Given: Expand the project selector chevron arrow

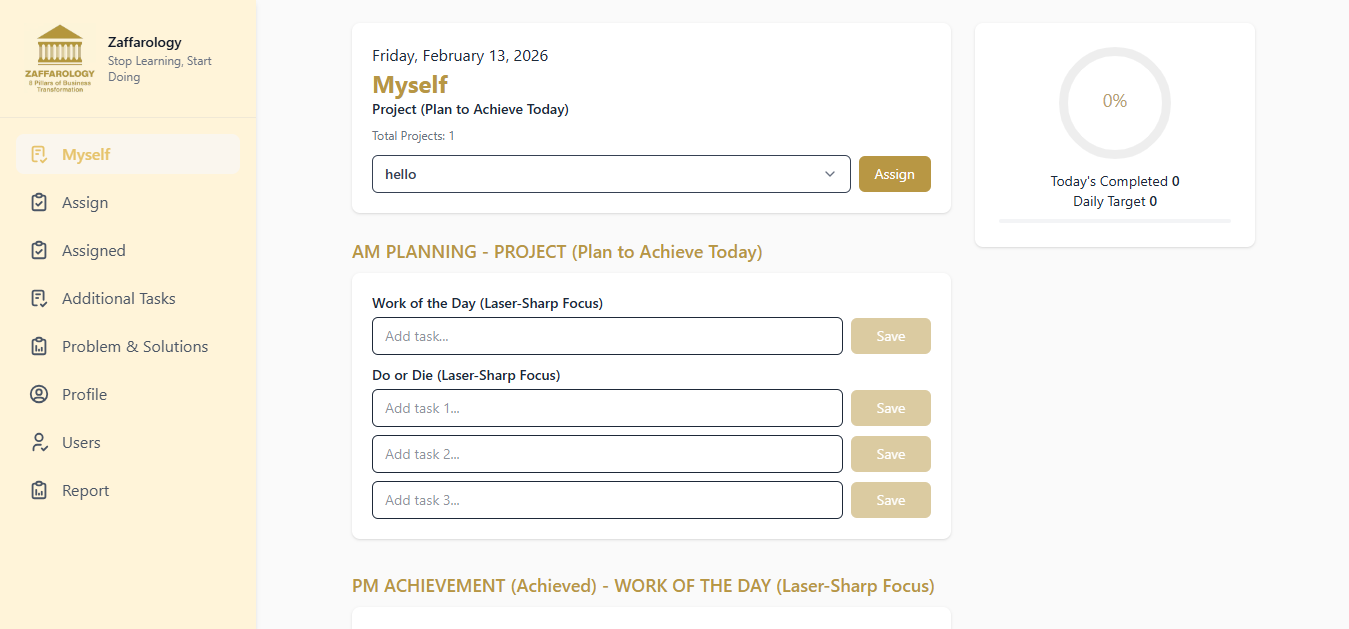Looking at the screenshot, I should pos(830,174).
